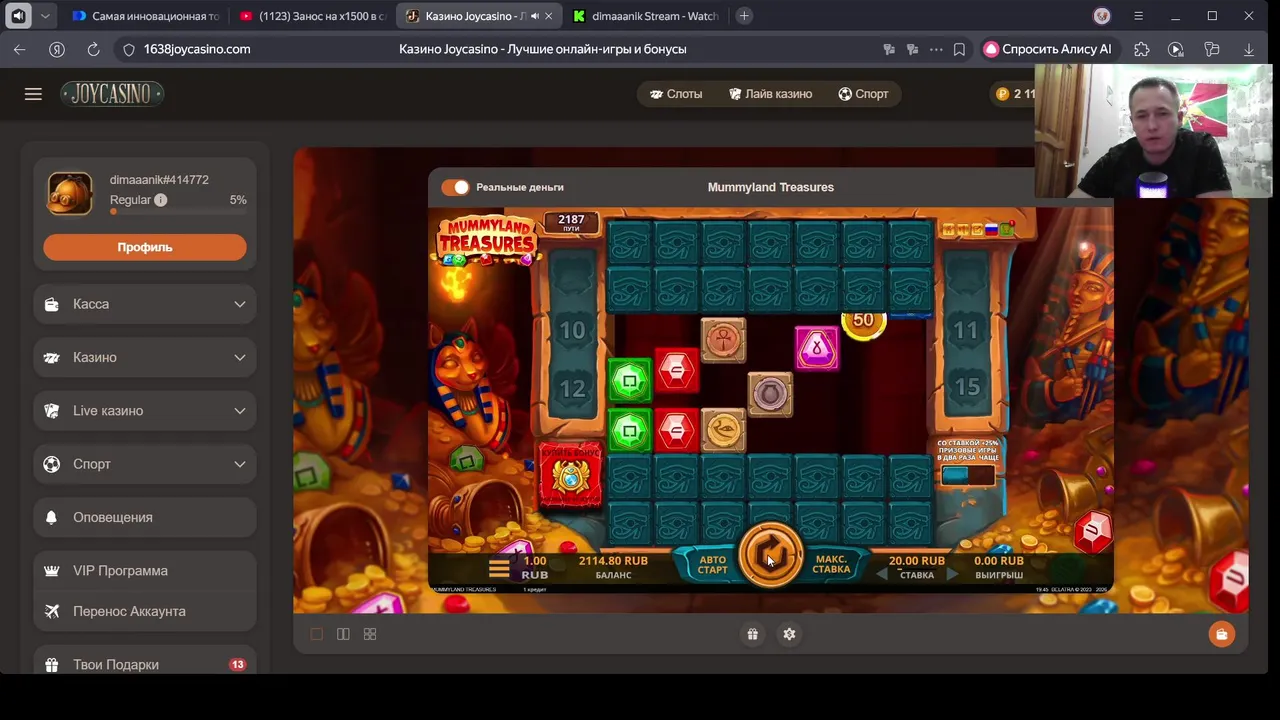
Task: Go to Спорт in top navigation
Action: [863, 94]
